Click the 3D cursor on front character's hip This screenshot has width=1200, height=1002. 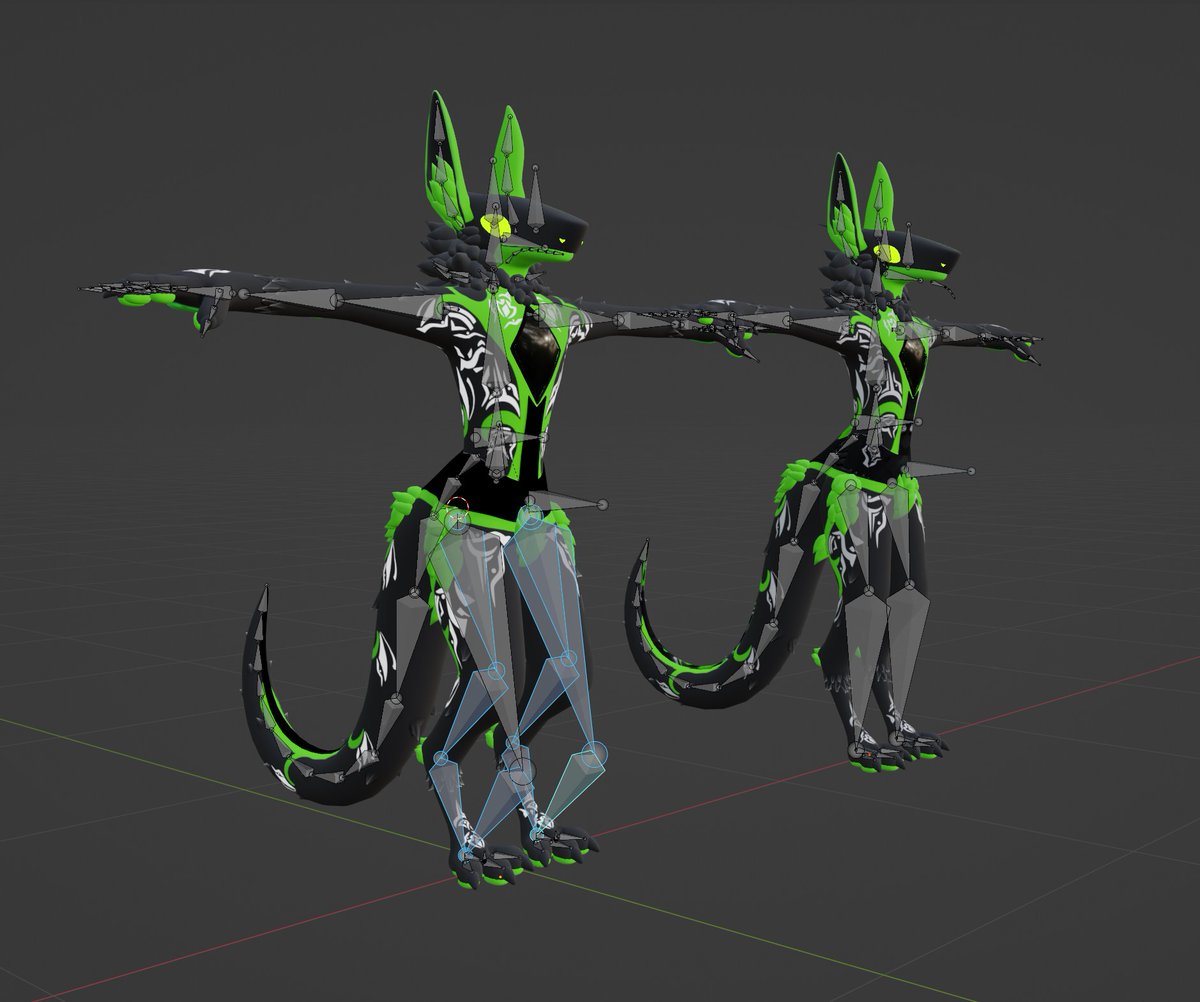(456, 509)
